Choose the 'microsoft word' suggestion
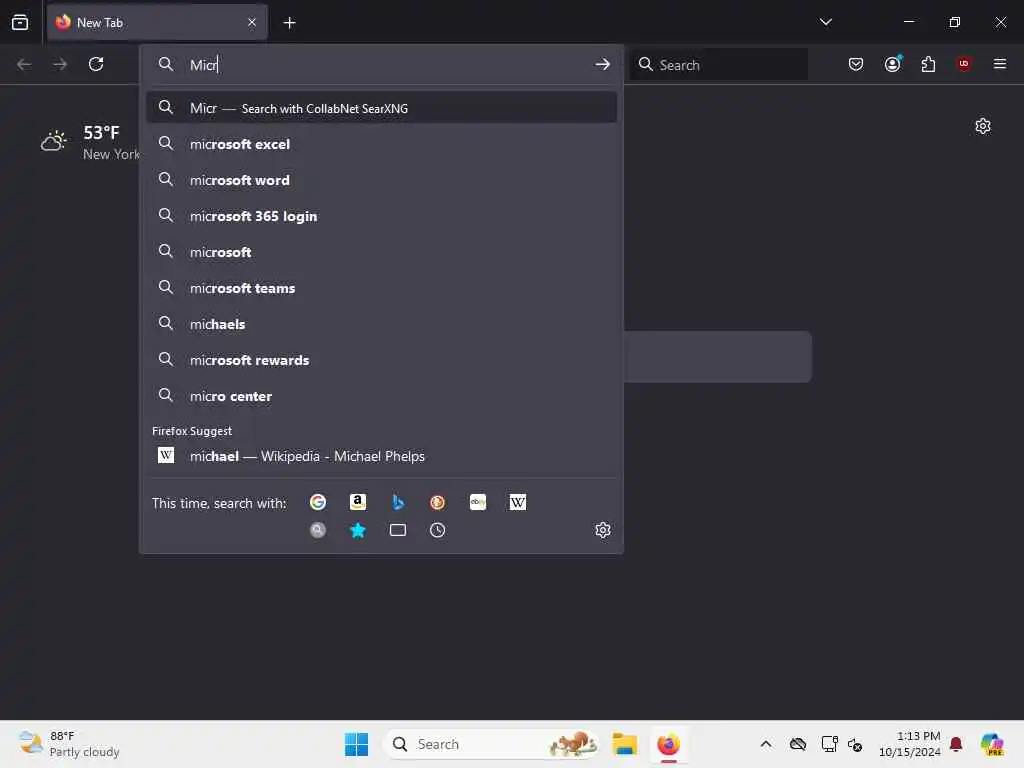The width and height of the screenshot is (1024, 768). pos(381,180)
